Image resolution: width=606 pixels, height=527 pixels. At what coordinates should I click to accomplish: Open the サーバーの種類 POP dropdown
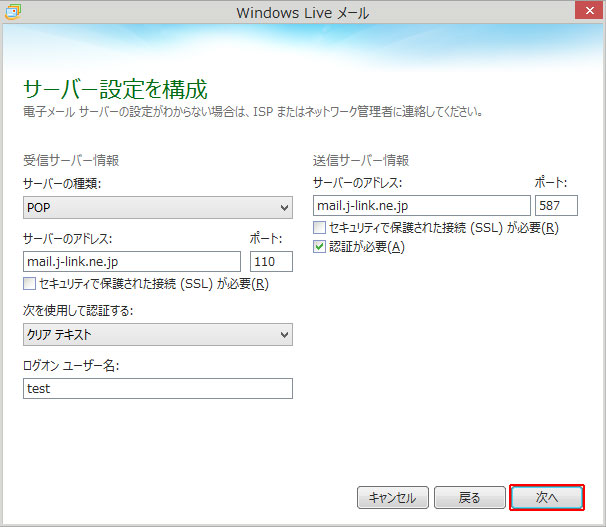click(x=158, y=207)
